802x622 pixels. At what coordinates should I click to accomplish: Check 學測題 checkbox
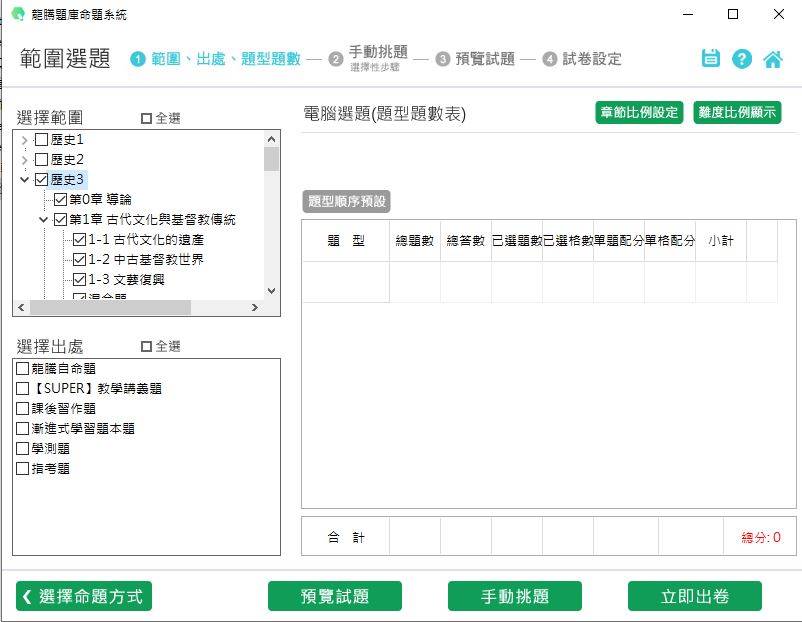click(x=23, y=449)
